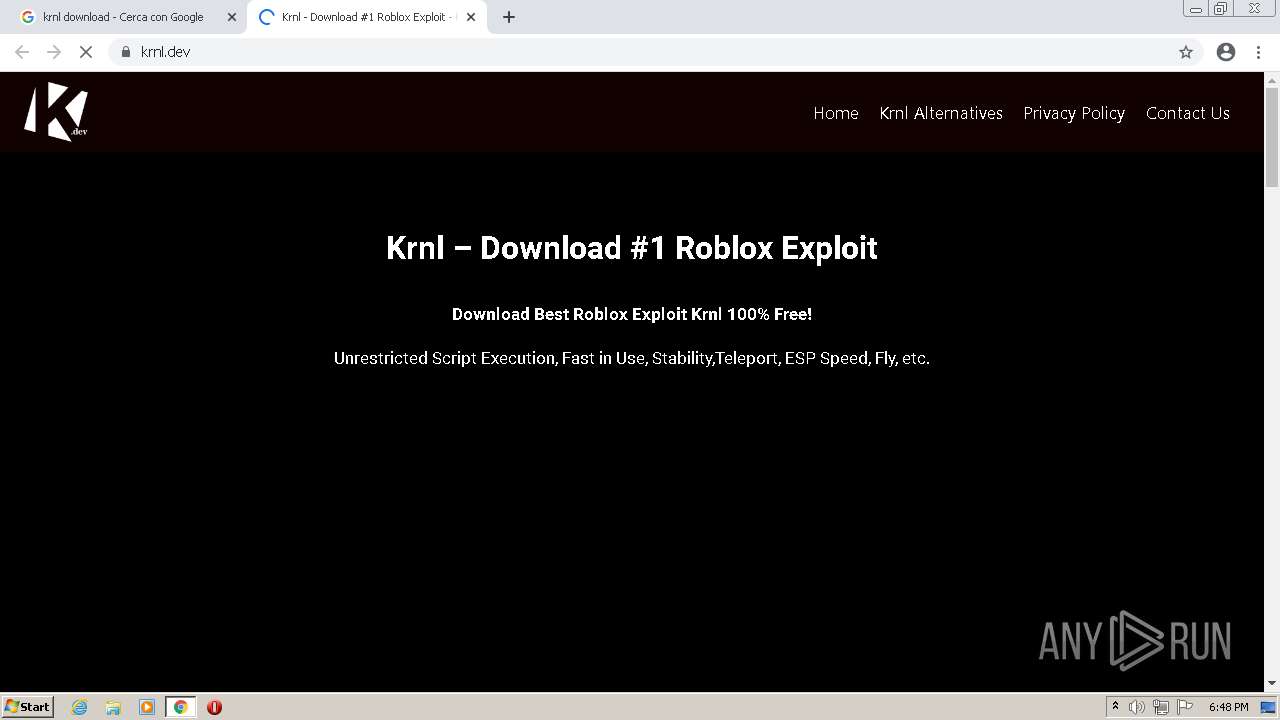Open Krnl Alternatives menu link
The image size is (1280, 720).
(x=941, y=113)
